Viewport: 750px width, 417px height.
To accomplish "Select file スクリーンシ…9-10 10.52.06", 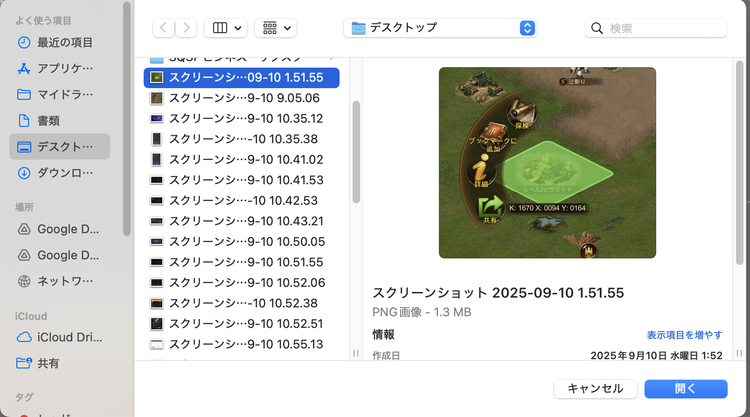I will pos(242,283).
